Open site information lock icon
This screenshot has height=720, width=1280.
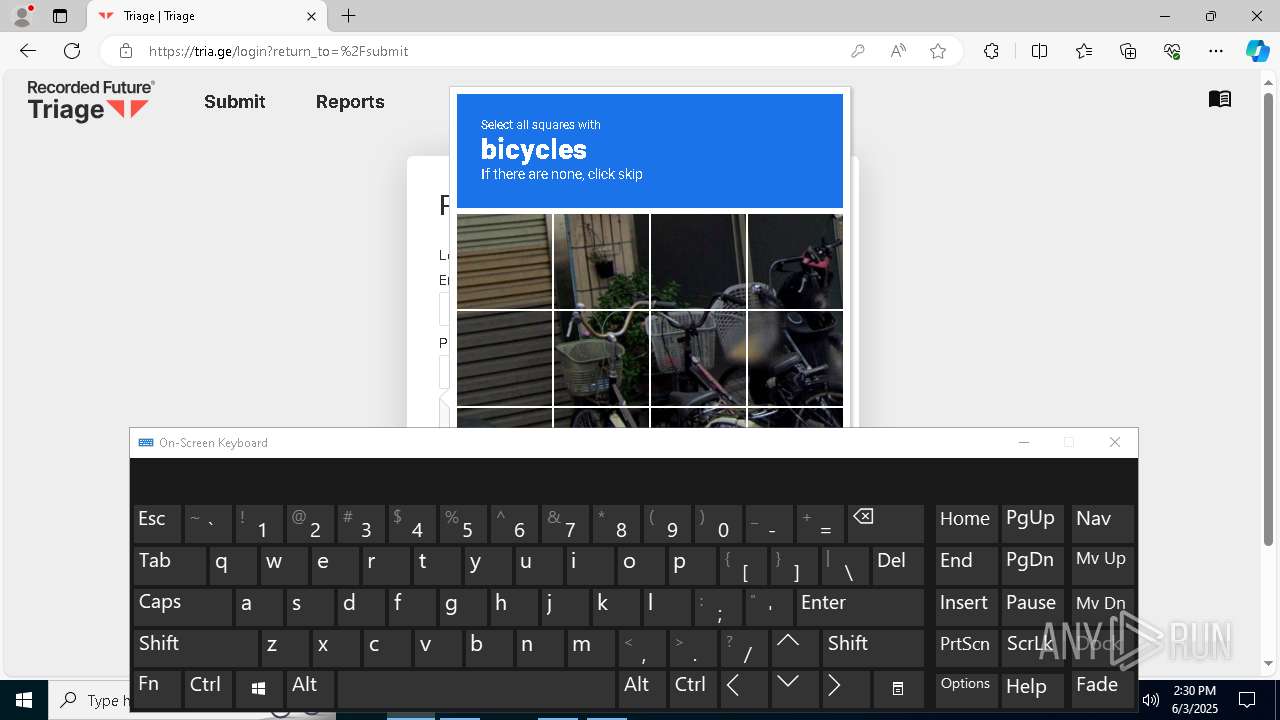pos(126,51)
